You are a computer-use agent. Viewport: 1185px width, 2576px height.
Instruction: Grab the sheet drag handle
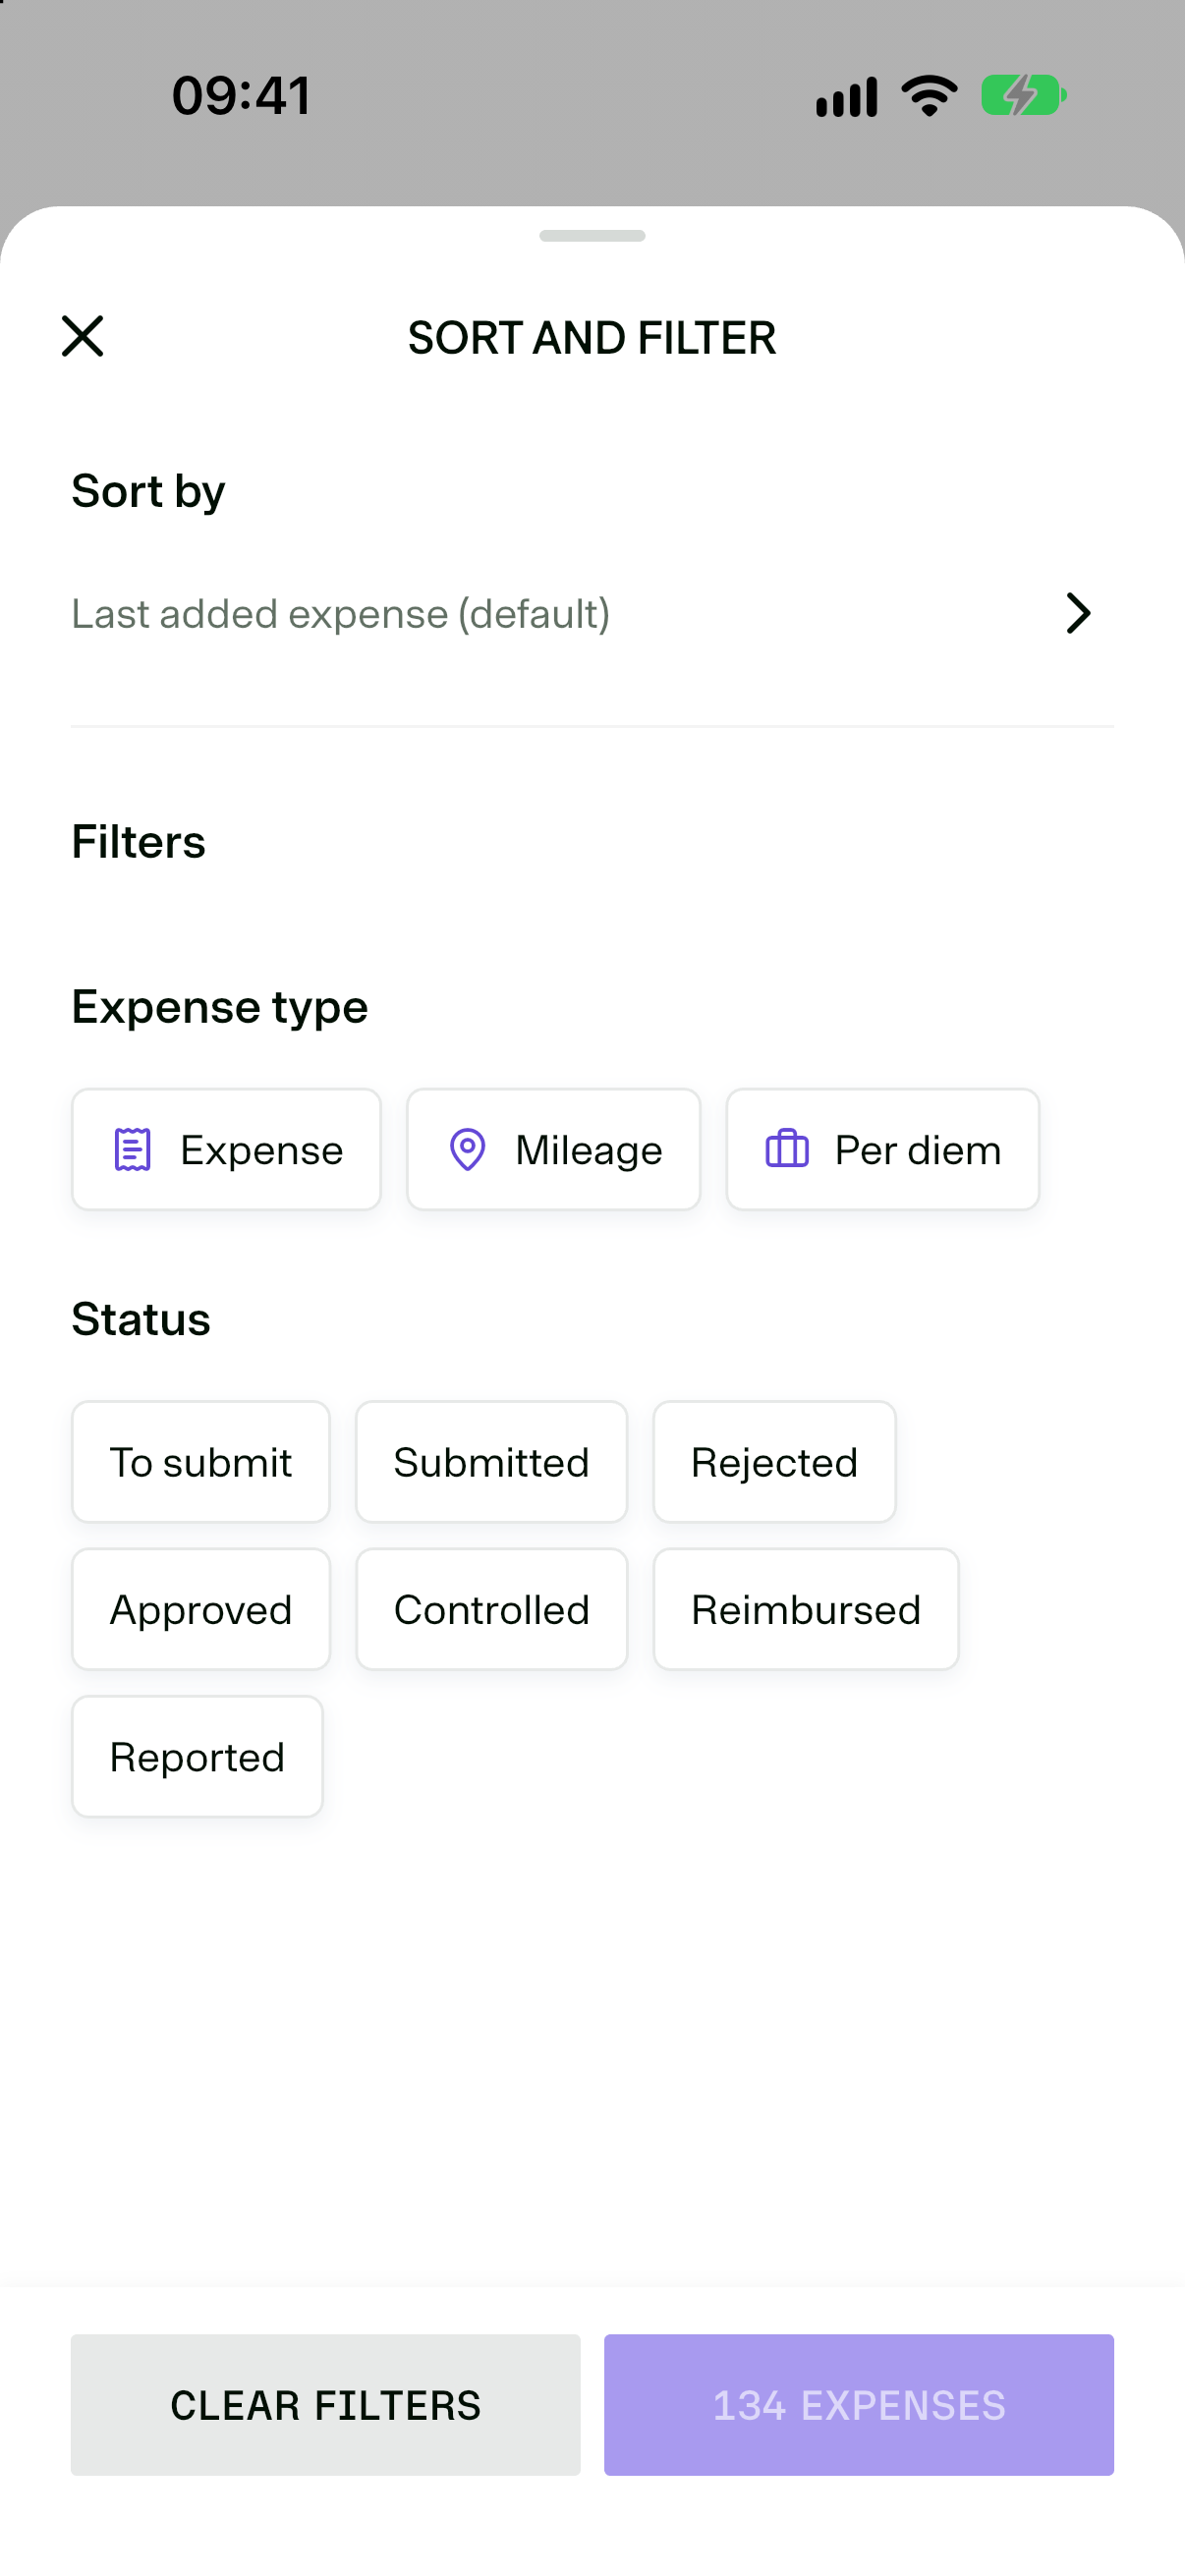pos(592,236)
